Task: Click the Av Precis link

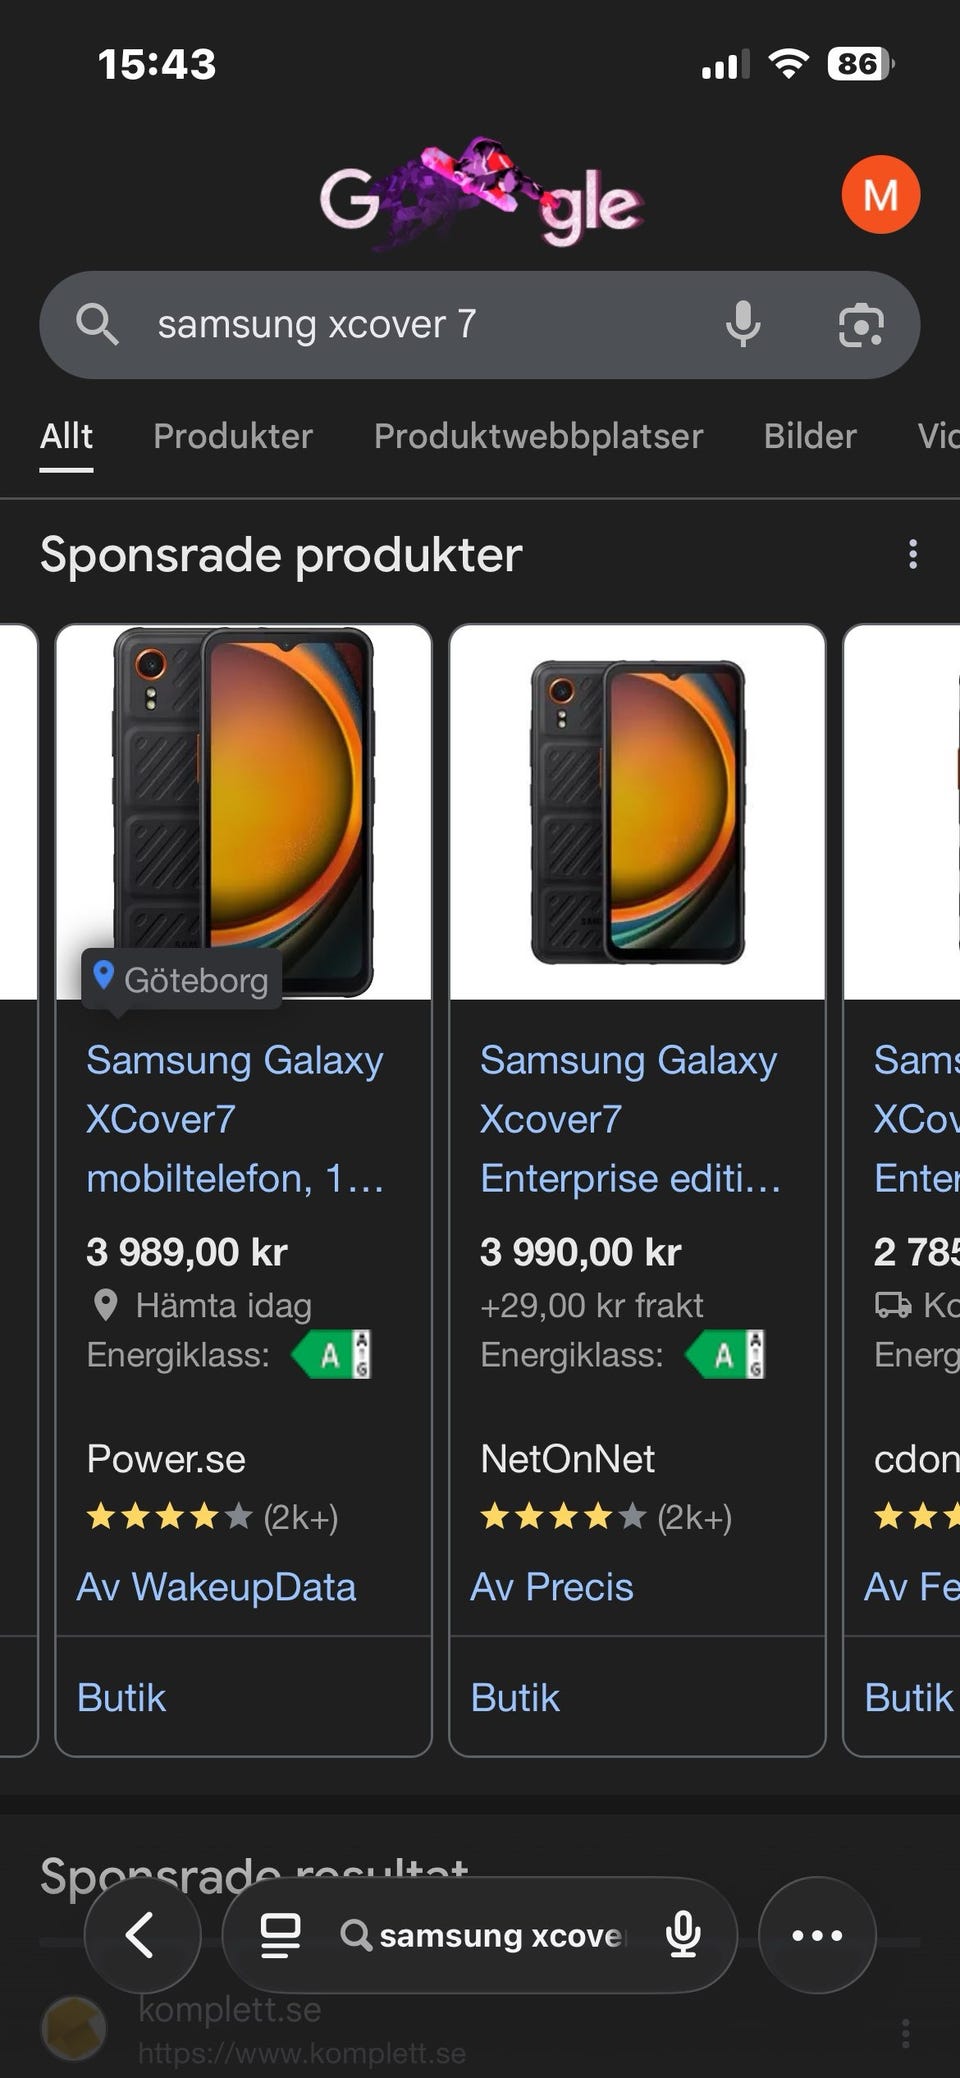Action: (x=552, y=1587)
